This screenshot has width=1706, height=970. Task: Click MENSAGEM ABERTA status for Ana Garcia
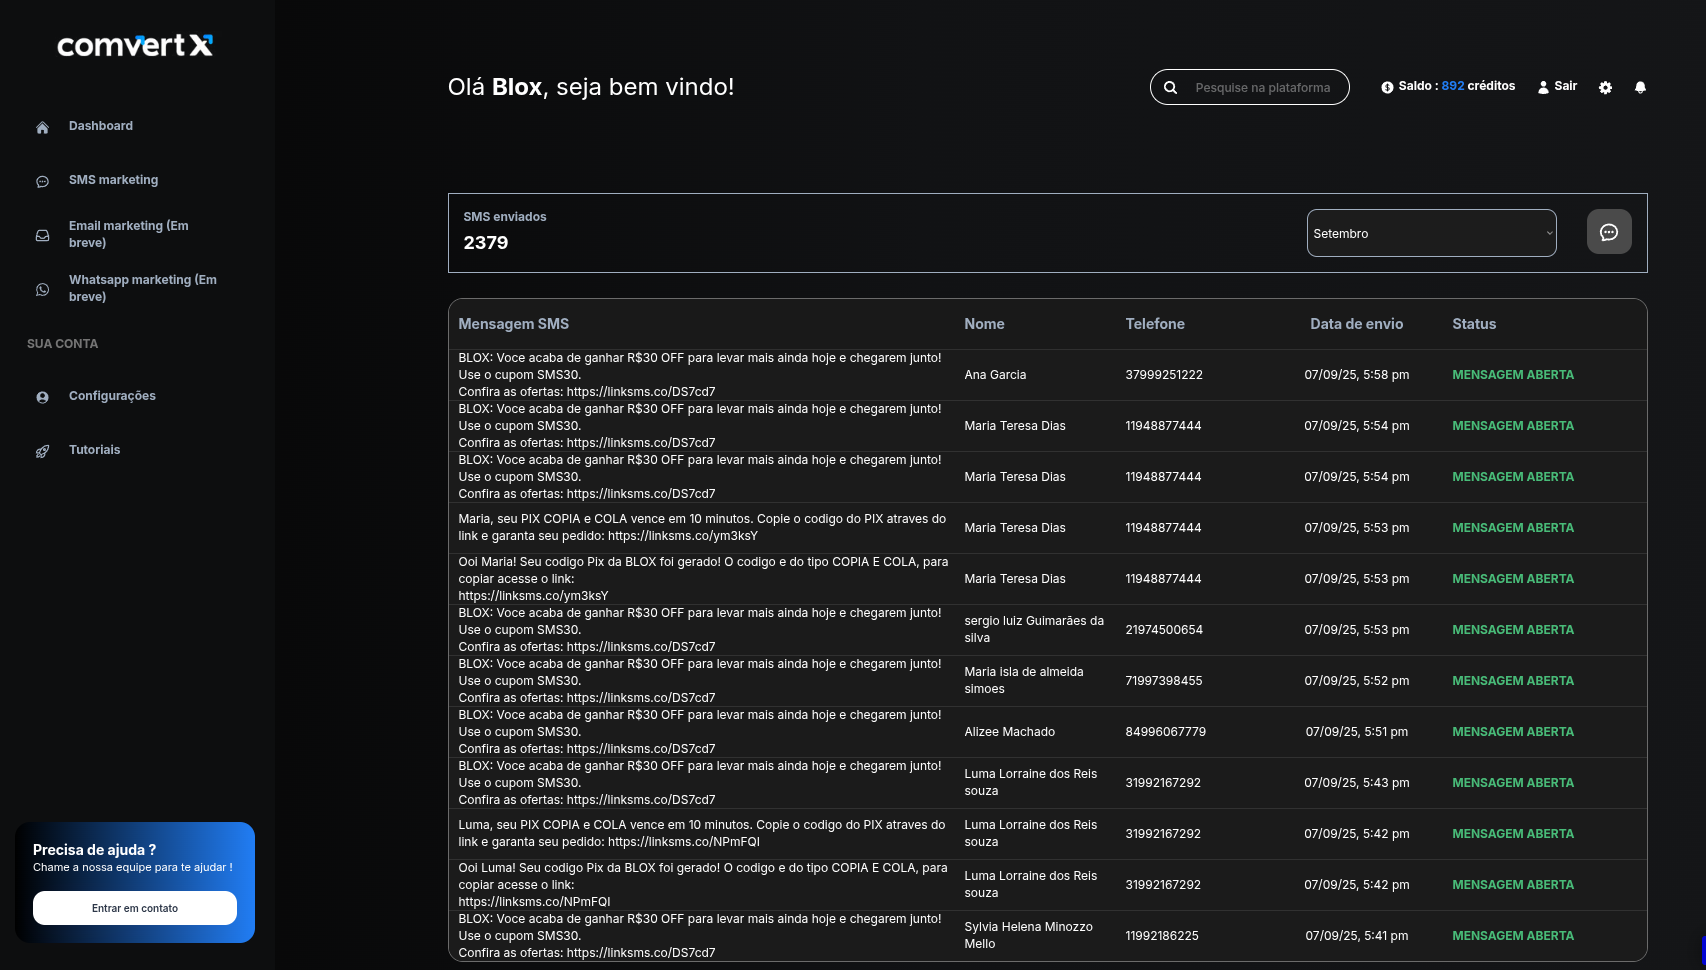(1513, 375)
